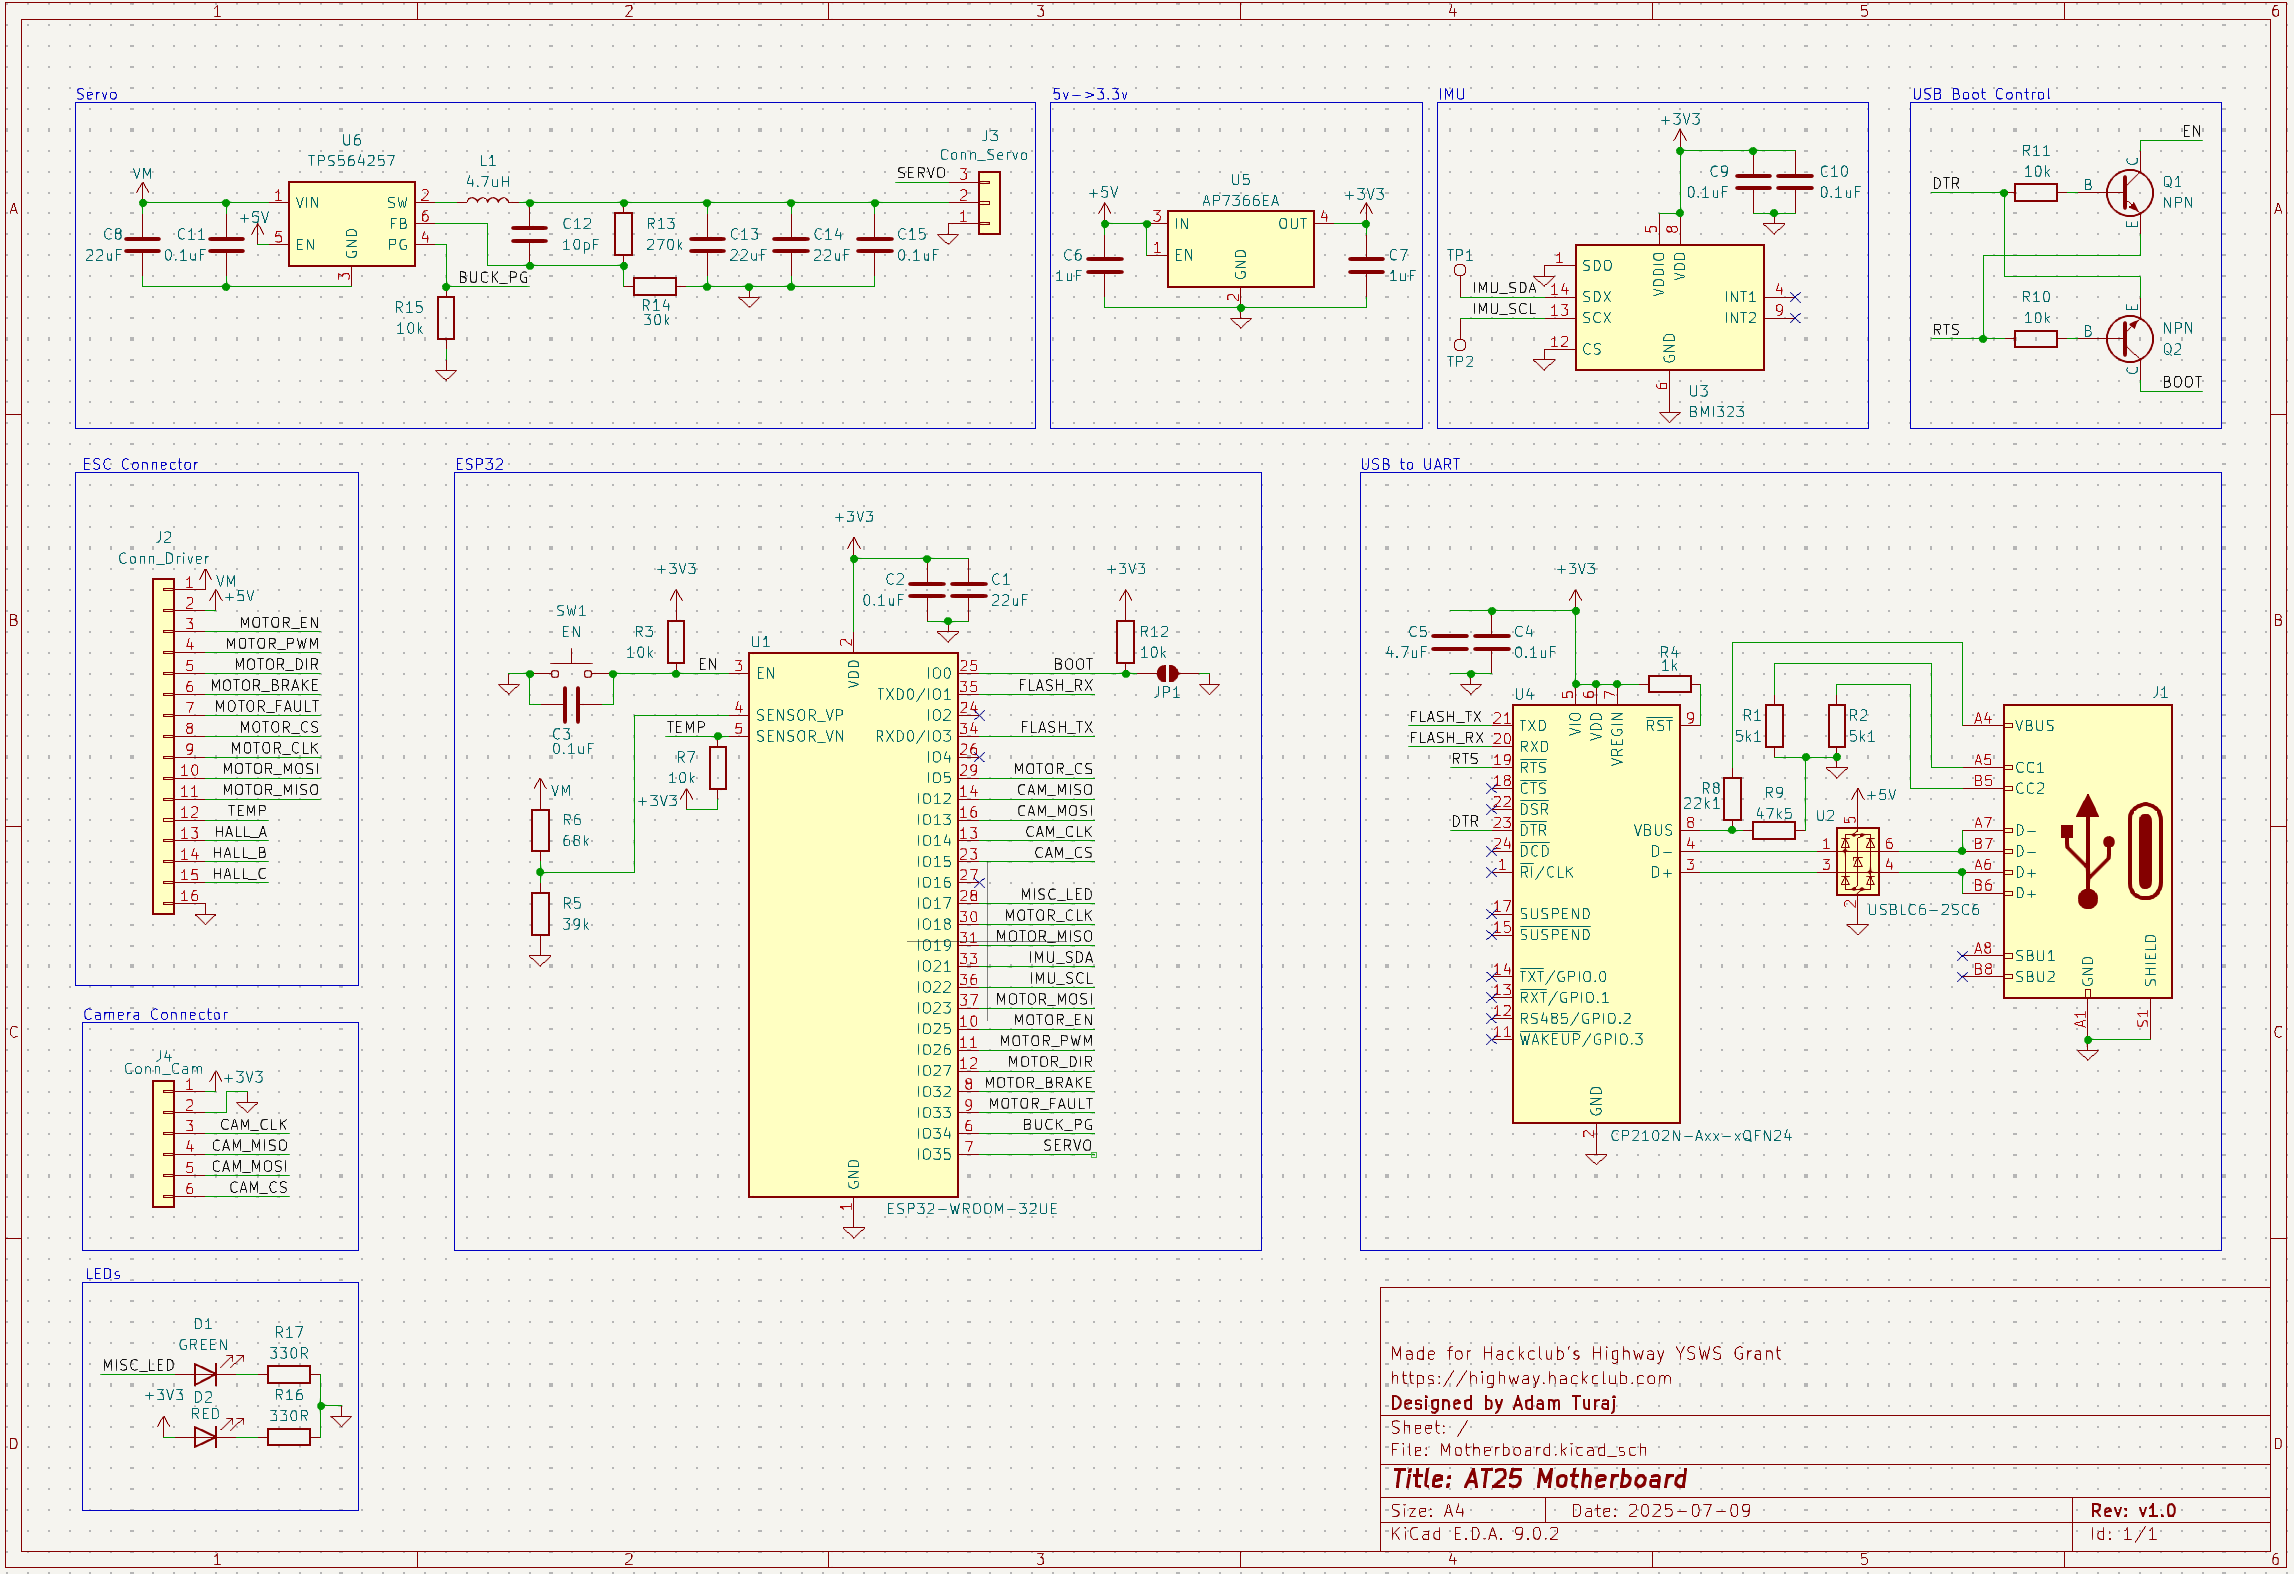Click the SERVO label on ESP32 IO35
This screenshot has width=2294, height=1574.
point(1068,1145)
